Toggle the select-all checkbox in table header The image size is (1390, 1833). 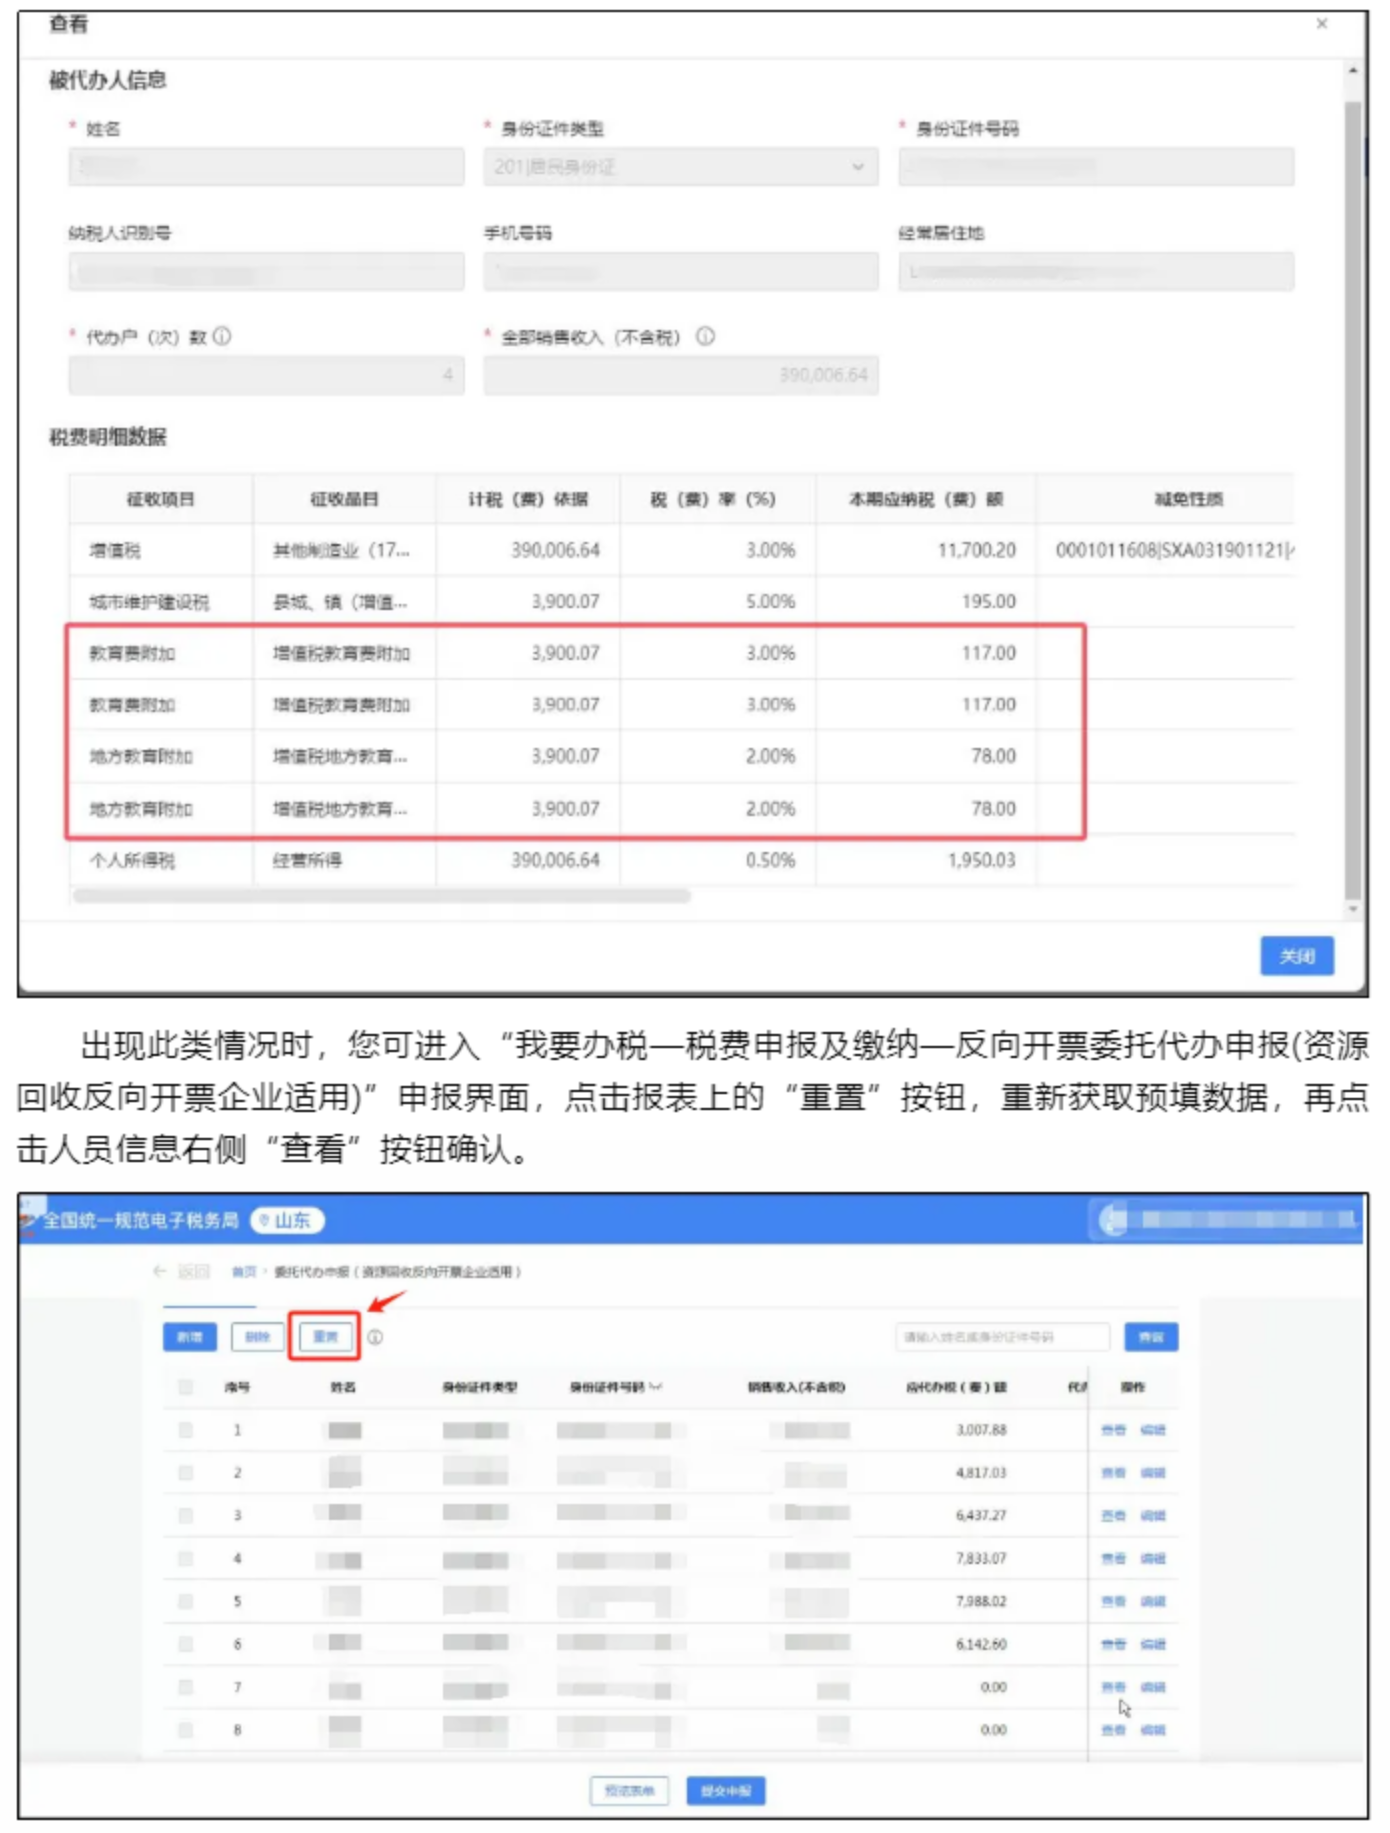[x=186, y=1387]
